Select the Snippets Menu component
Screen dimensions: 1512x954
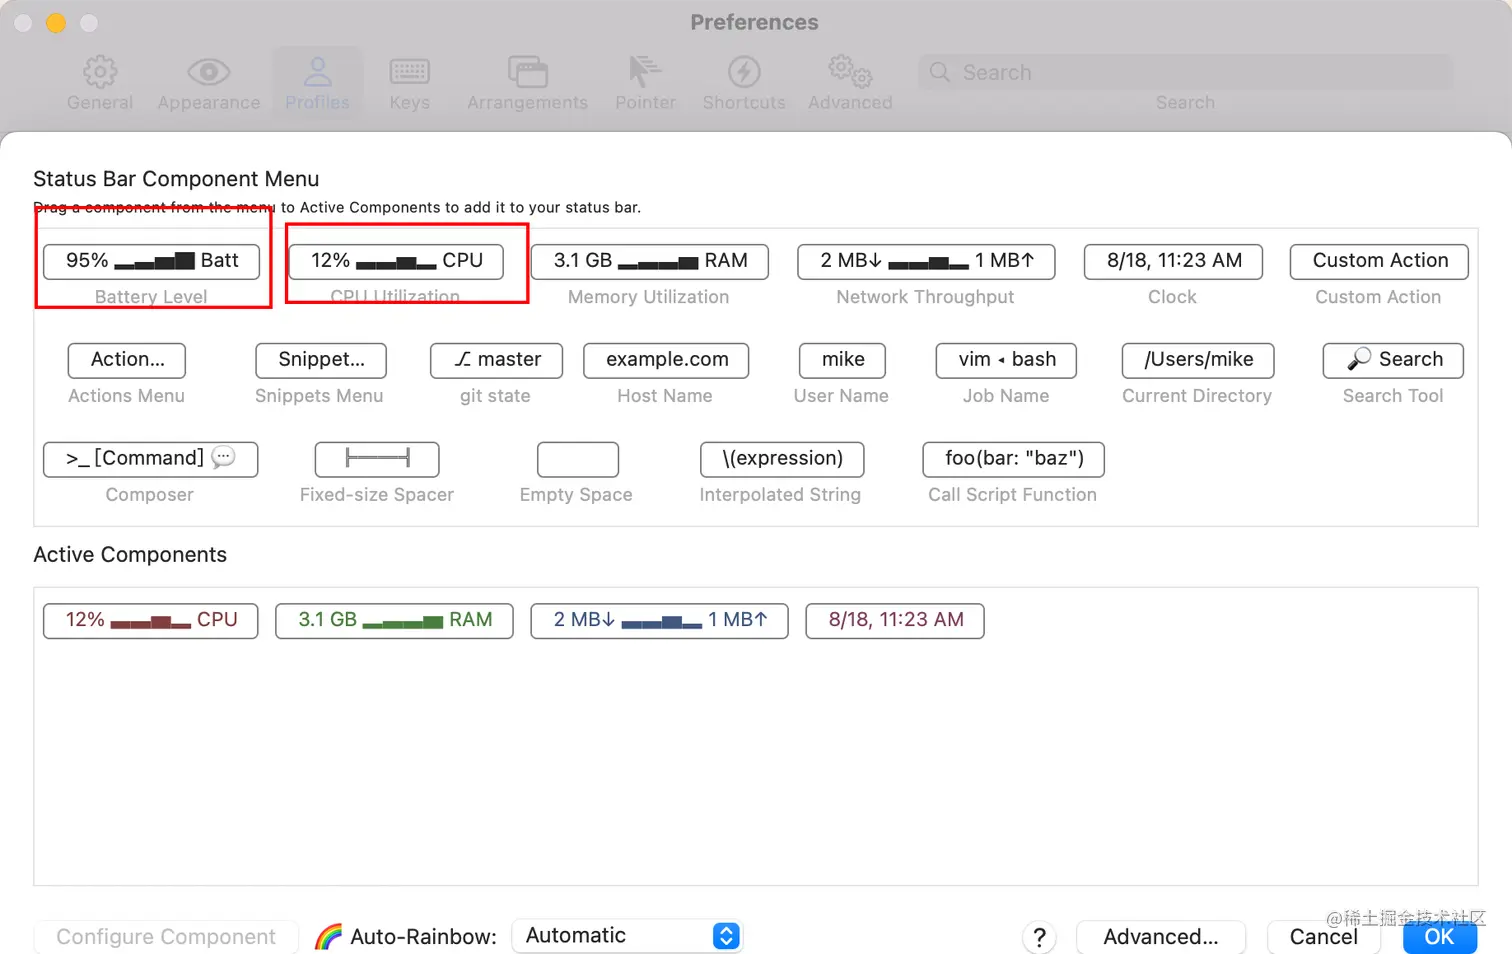tap(321, 360)
